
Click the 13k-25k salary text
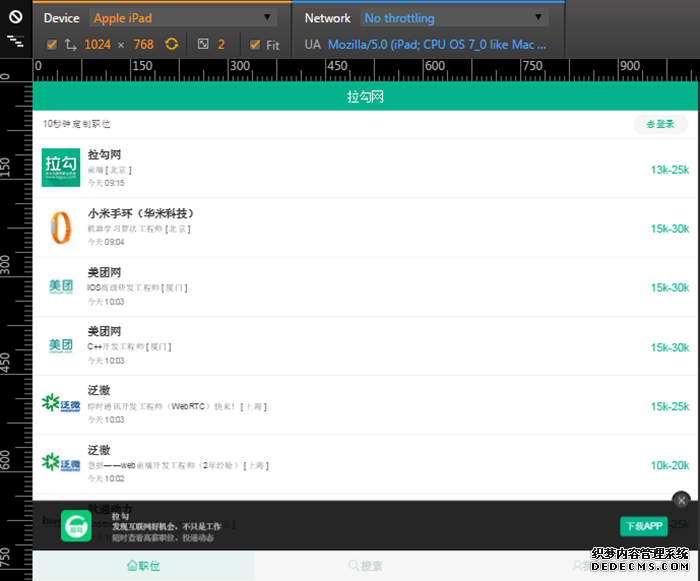click(x=670, y=170)
